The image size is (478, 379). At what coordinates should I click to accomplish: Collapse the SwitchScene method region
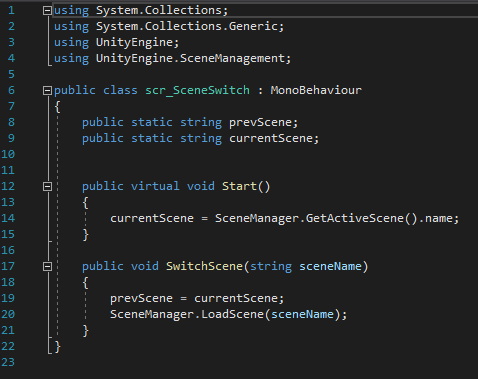point(47,266)
